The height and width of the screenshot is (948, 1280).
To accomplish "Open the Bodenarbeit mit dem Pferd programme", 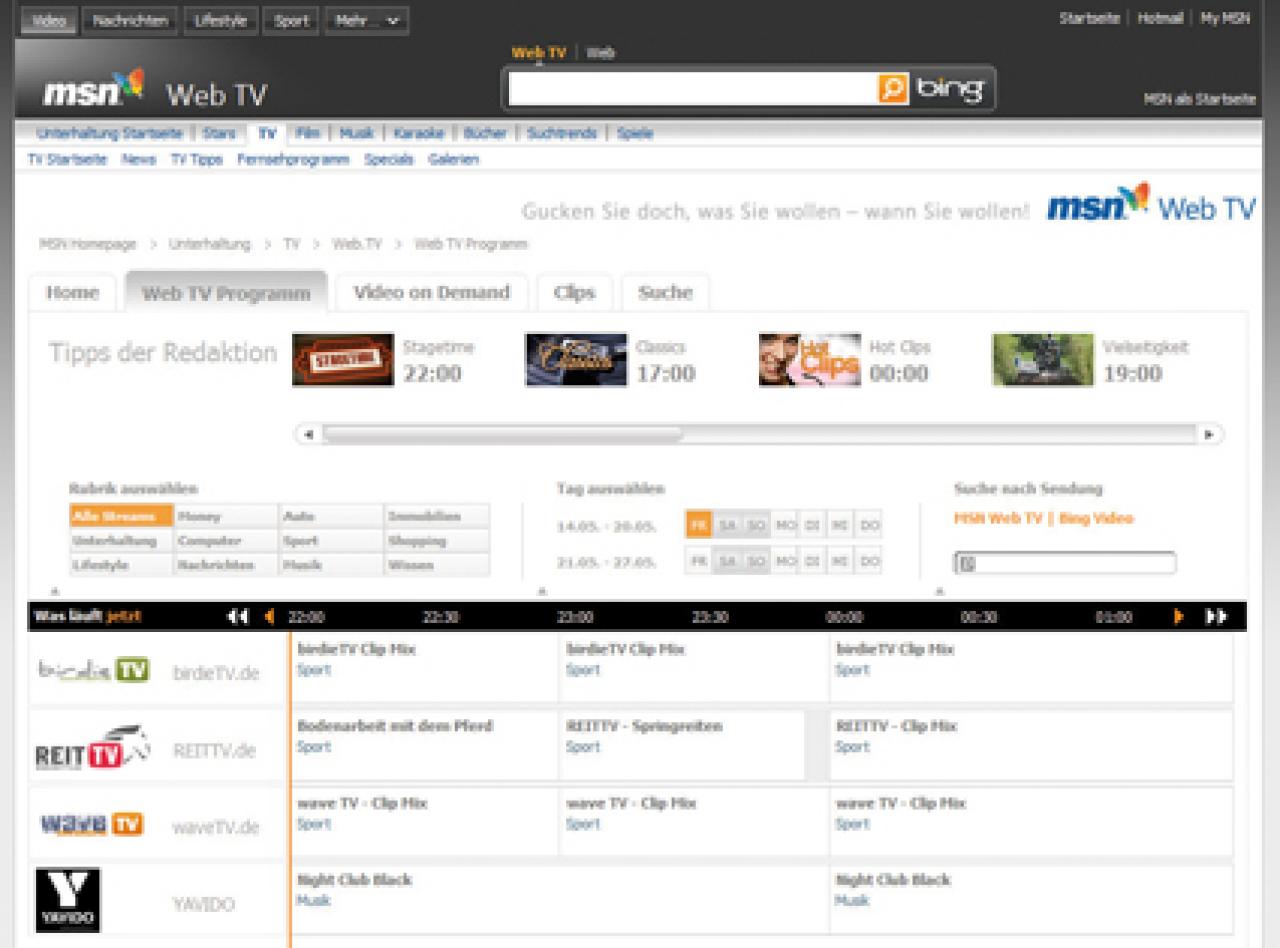I will (x=395, y=726).
